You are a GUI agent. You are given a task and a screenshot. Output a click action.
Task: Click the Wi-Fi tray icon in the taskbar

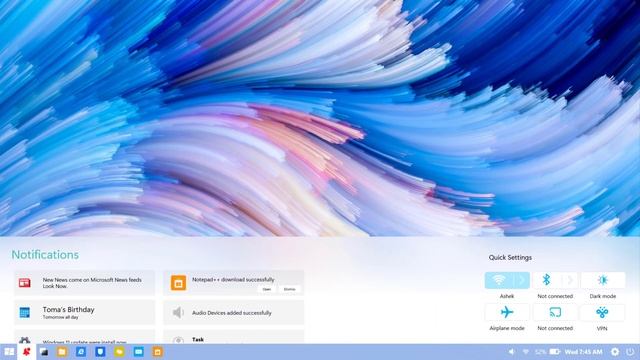coord(526,352)
